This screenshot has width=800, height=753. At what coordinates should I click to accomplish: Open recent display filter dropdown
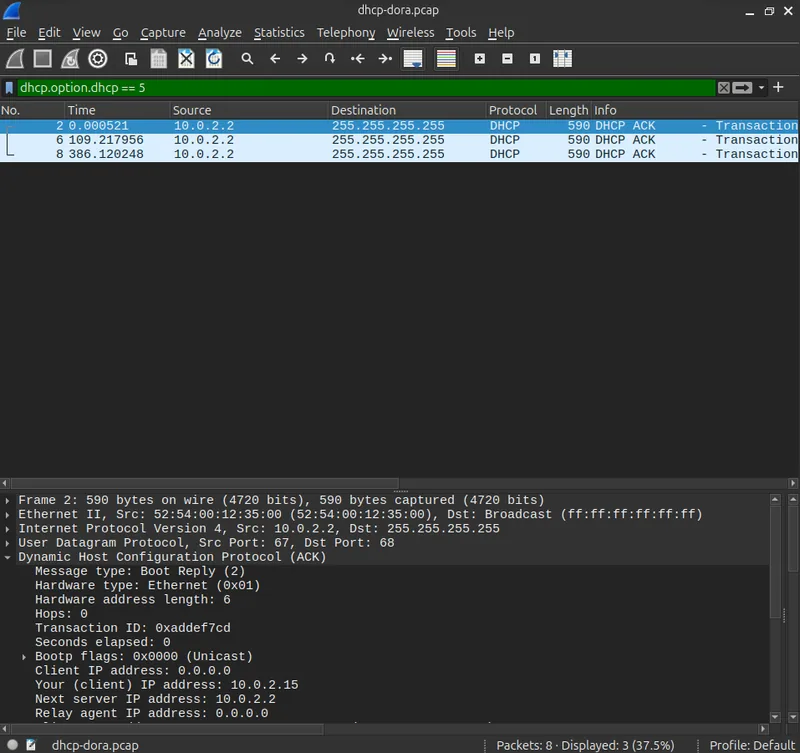click(x=761, y=88)
